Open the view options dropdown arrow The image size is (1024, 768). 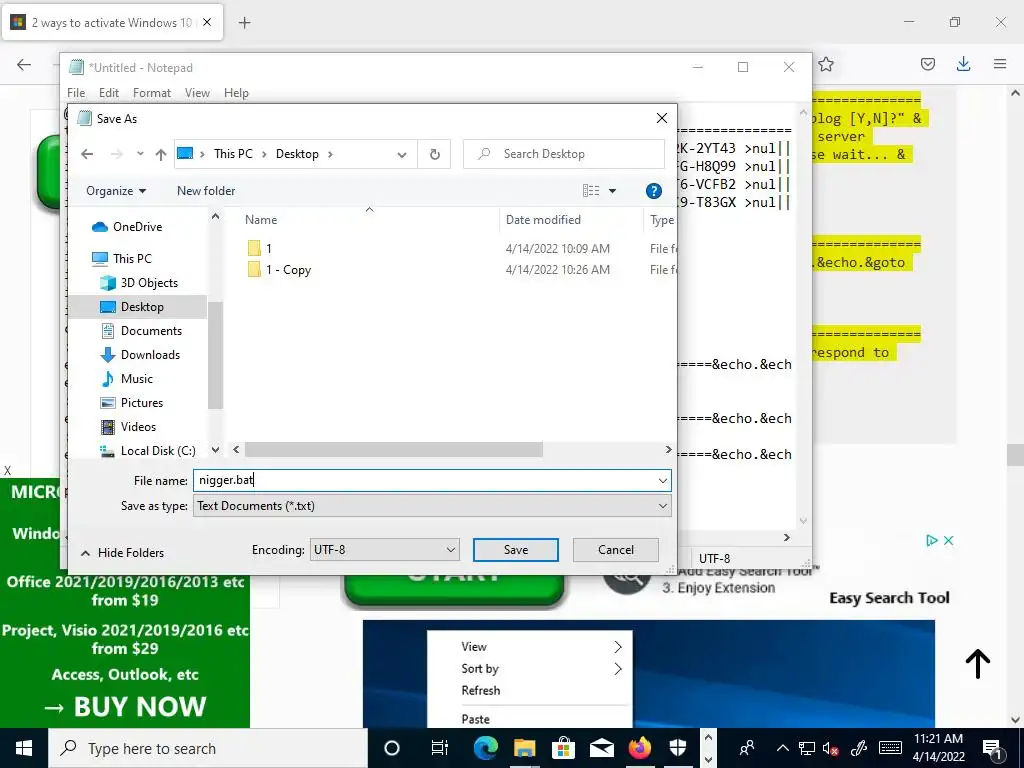[x=613, y=191]
